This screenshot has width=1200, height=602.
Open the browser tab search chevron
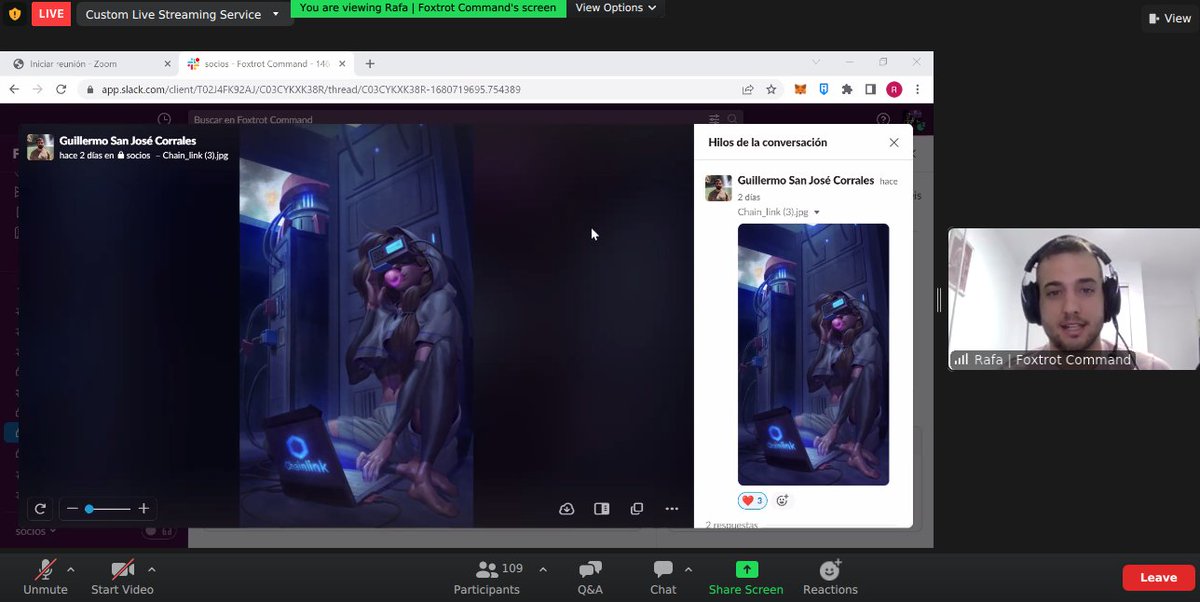[816, 62]
